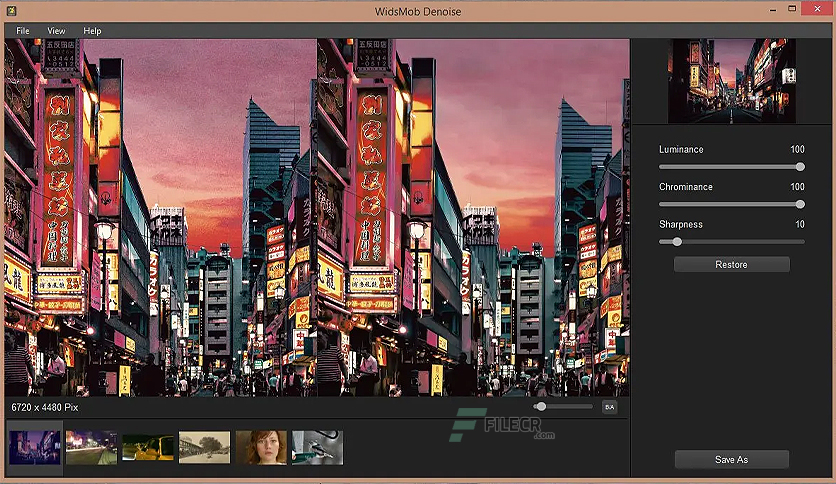The width and height of the screenshot is (836, 484).
Task: Open the File menu
Action: 23,31
